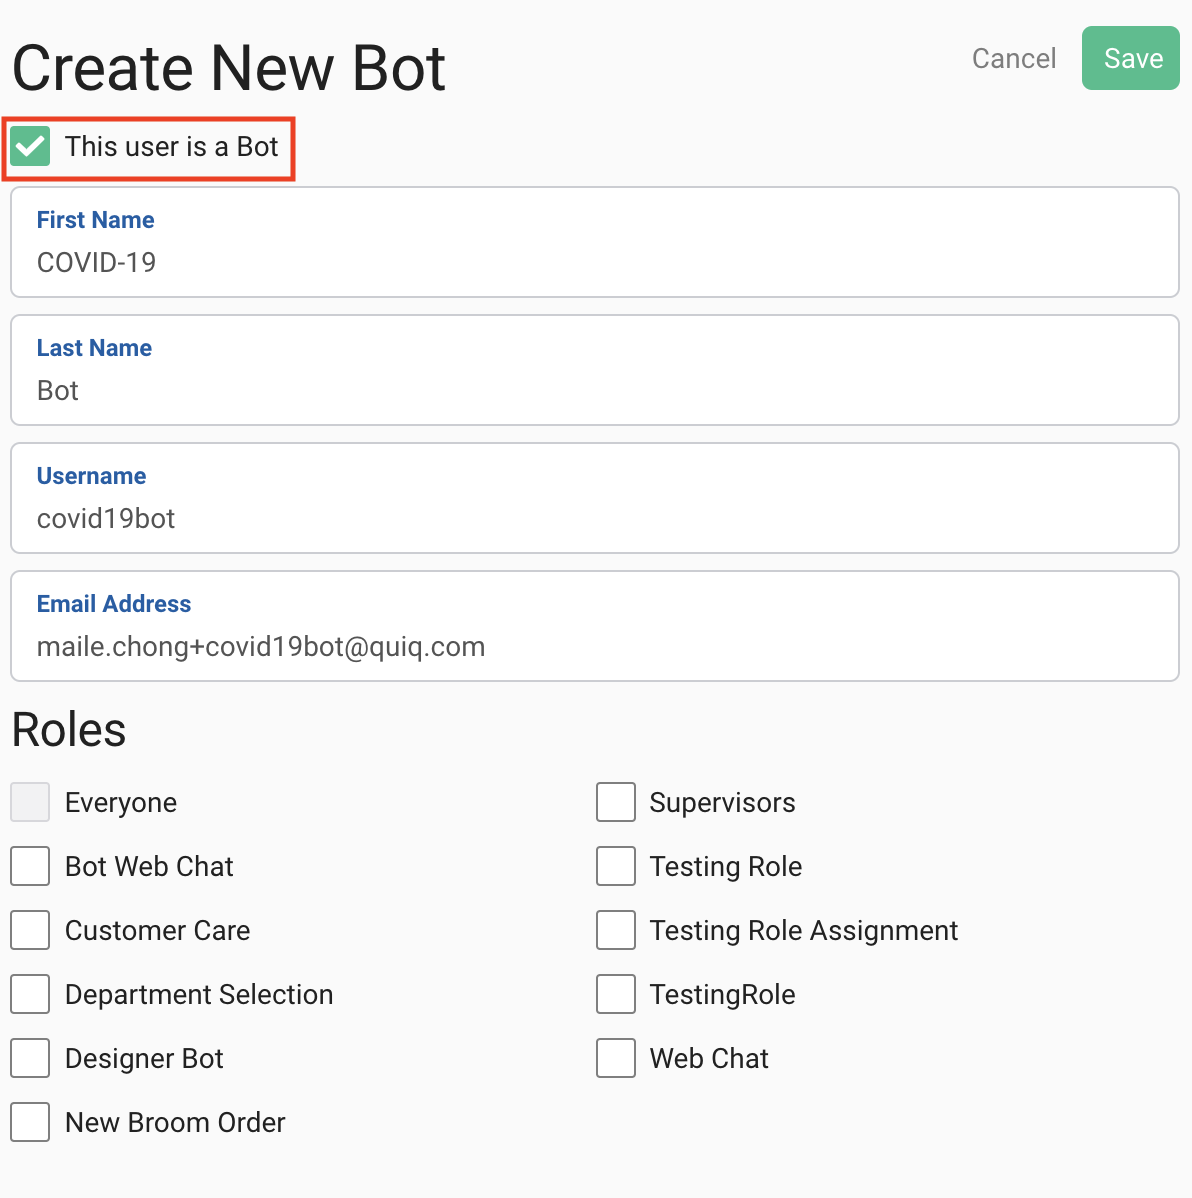Select the Supervisors role checkbox
Screen dimensions: 1192x1198
coord(616,802)
